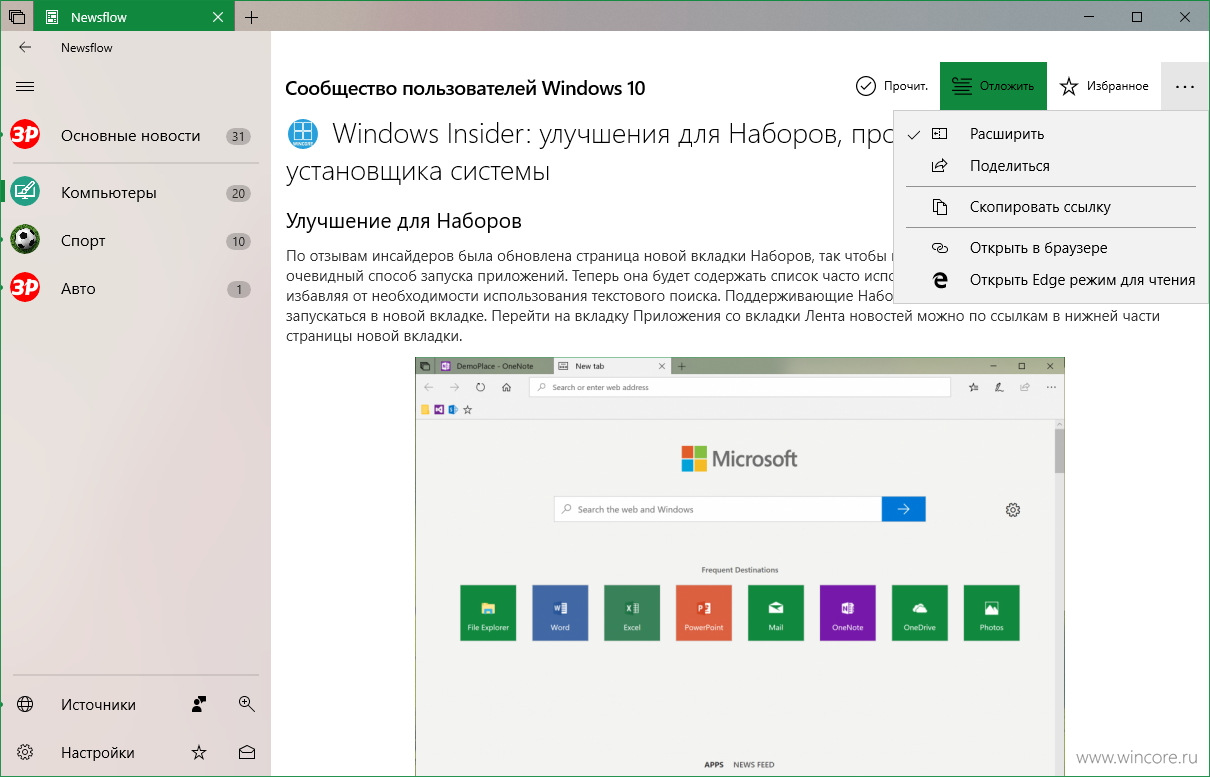The height and width of the screenshot is (777, 1210).
Task: Open Компьютеры feed
Action: click(x=135, y=192)
